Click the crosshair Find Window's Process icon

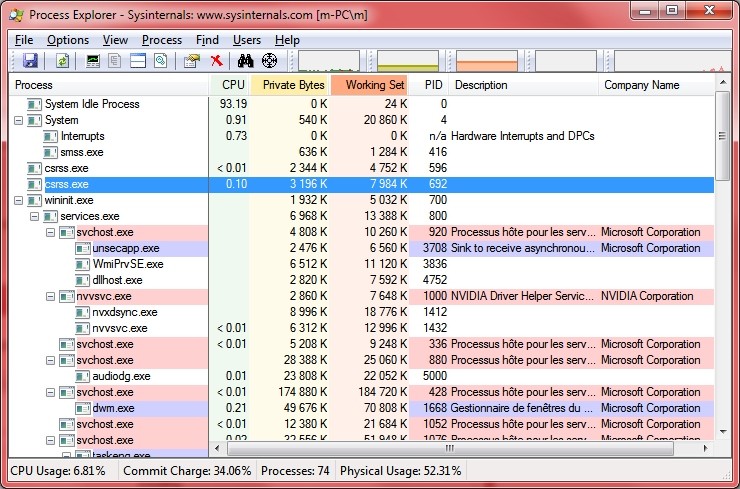coord(269,60)
